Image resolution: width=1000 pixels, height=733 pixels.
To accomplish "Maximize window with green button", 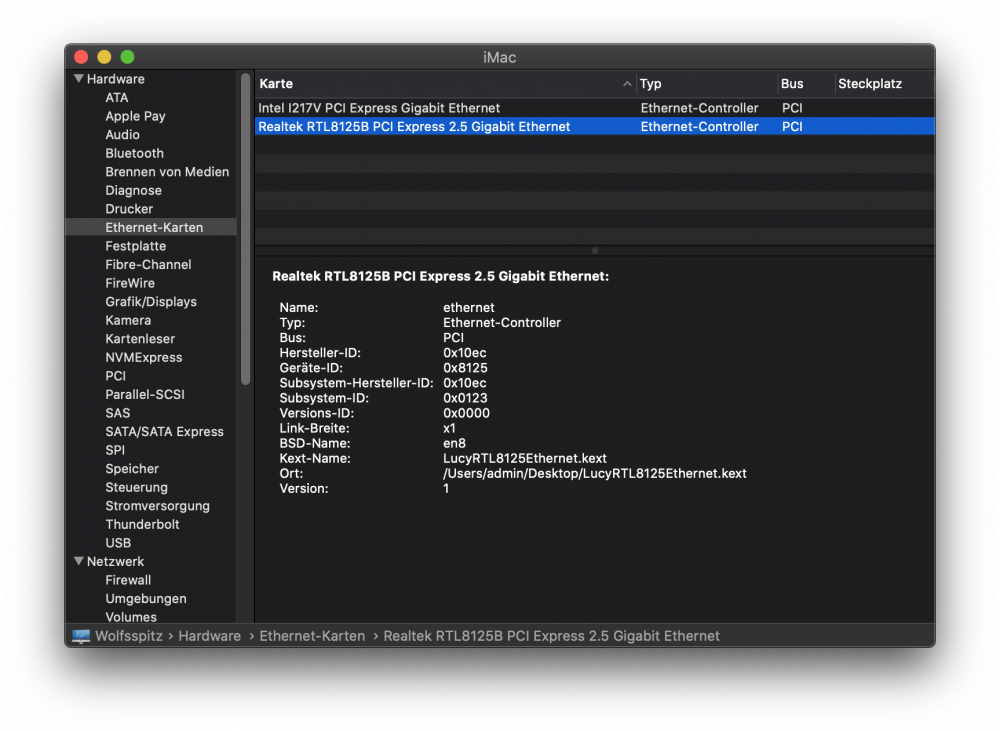I will (128, 57).
